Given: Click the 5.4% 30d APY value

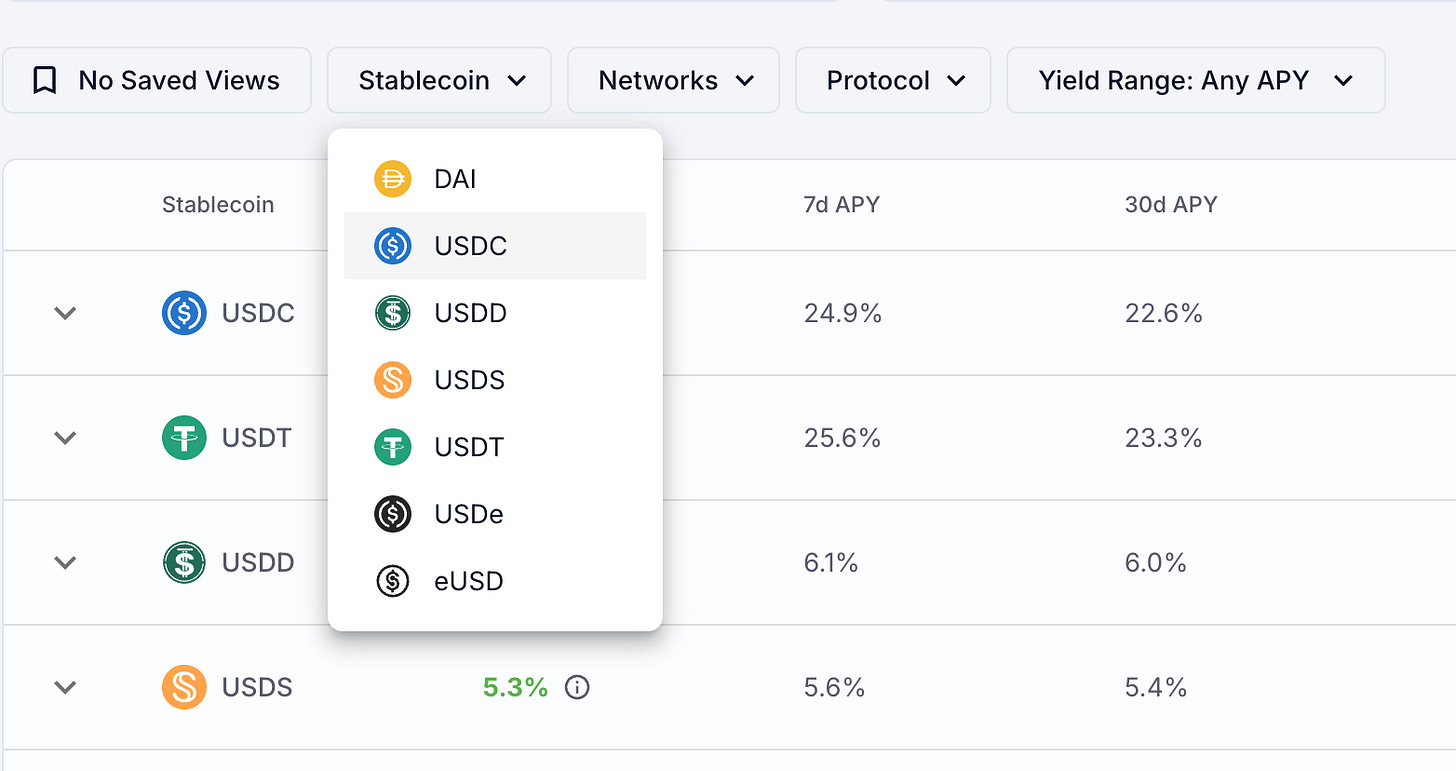Looking at the screenshot, I should point(1156,687).
